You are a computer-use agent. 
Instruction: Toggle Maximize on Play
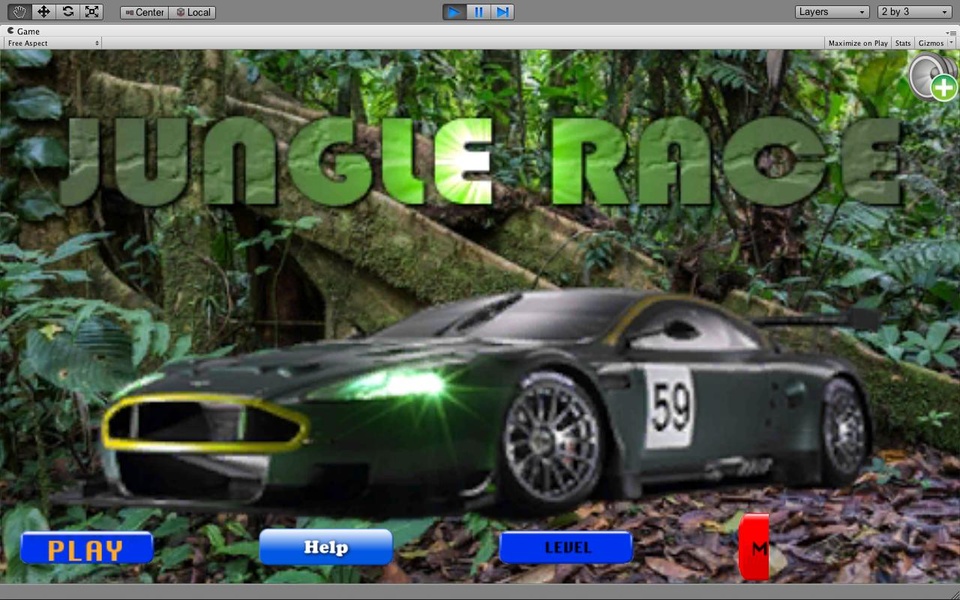(858, 43)
